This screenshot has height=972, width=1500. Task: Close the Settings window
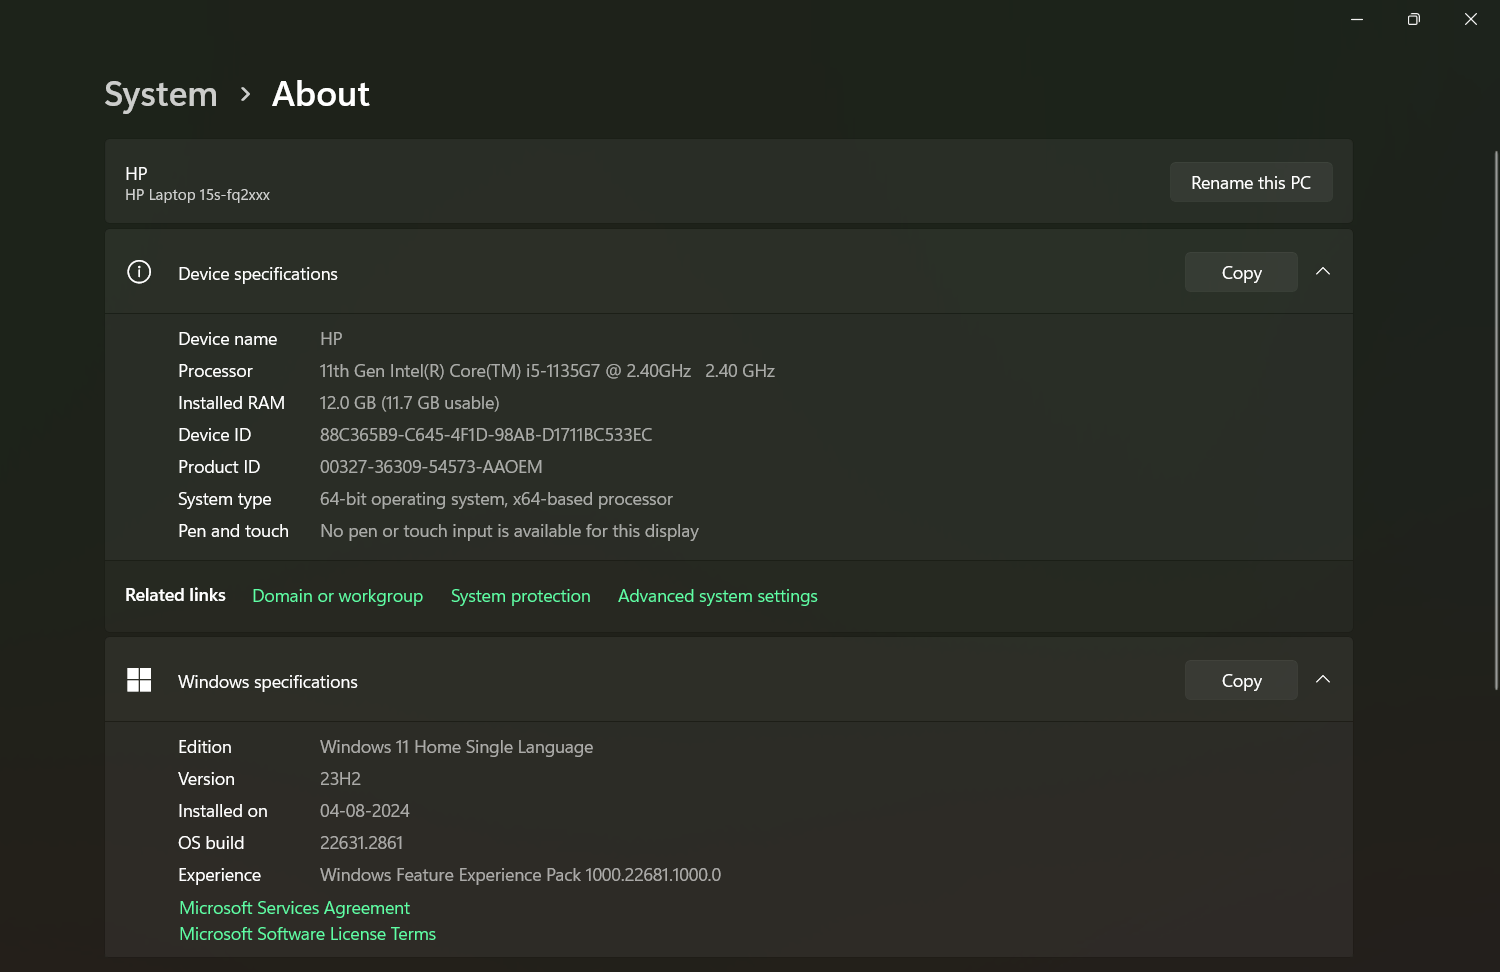pos(1470,19)
